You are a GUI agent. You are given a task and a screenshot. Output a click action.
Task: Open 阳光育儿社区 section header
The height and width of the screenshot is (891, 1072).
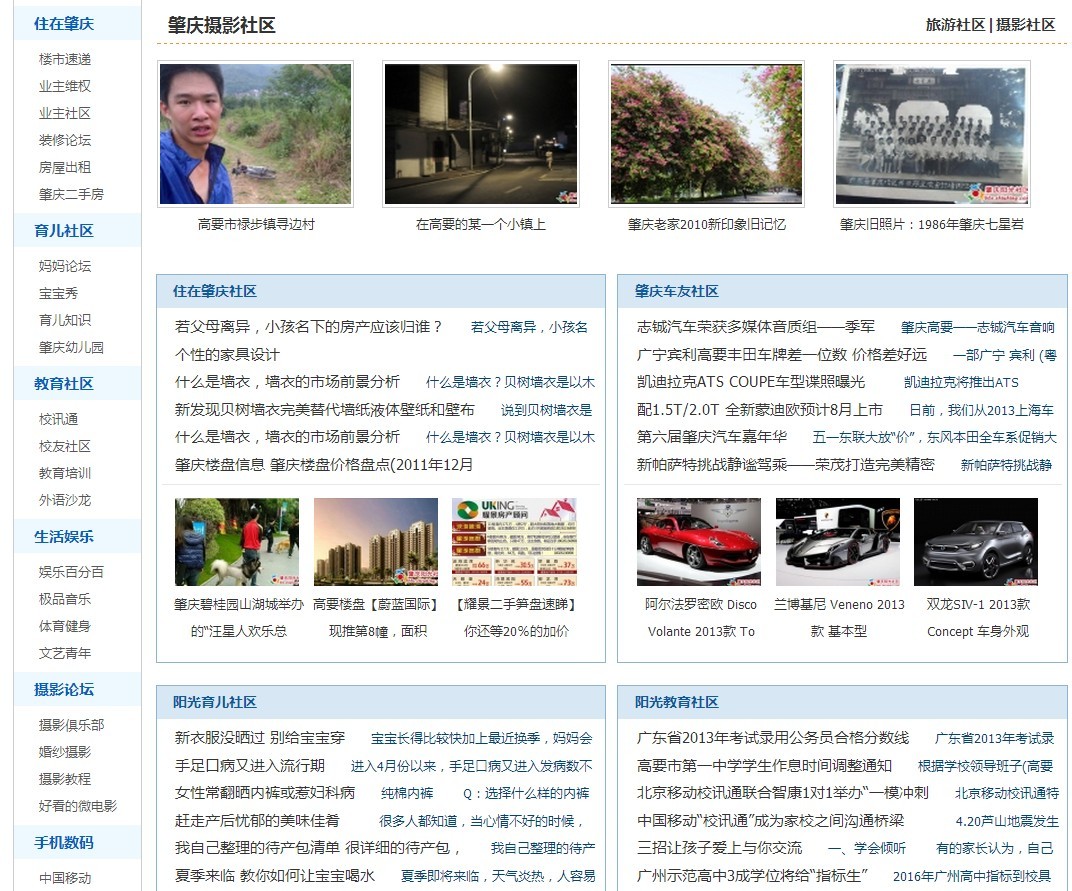(215, 702)
